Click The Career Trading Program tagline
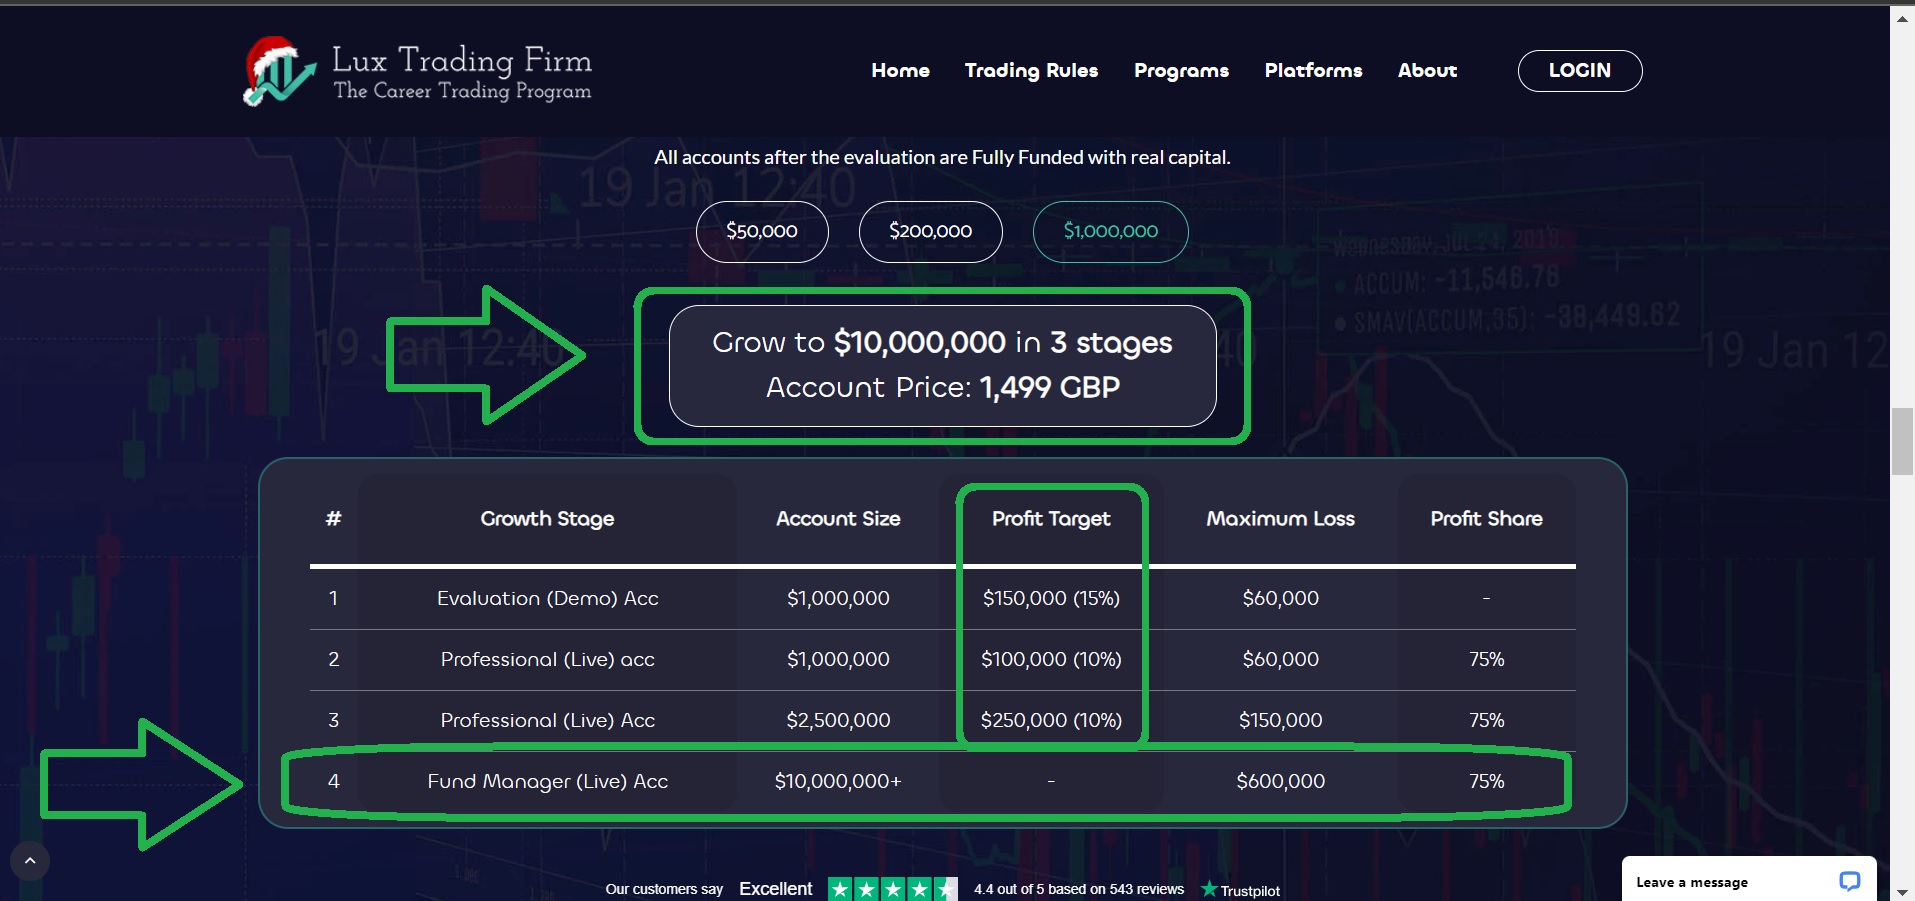This screenshot has height=901, width=1915. click(462, 91)
